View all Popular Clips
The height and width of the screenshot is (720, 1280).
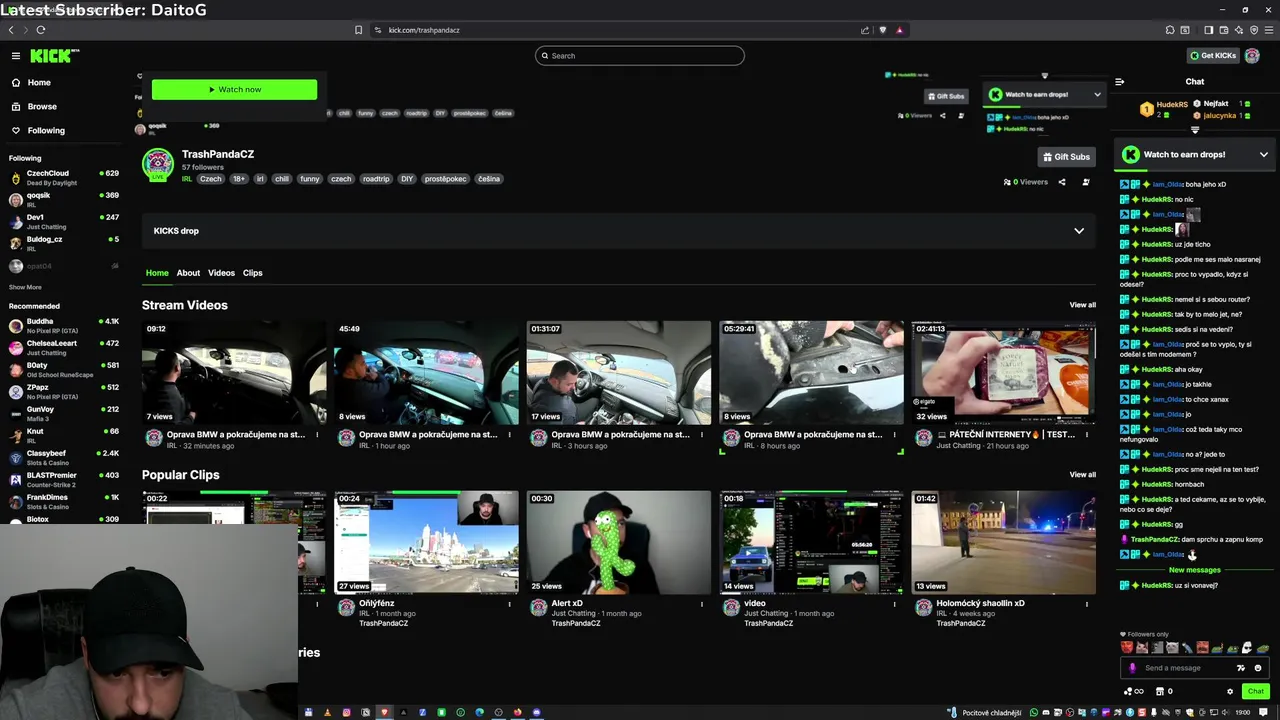click(1082, 475)
